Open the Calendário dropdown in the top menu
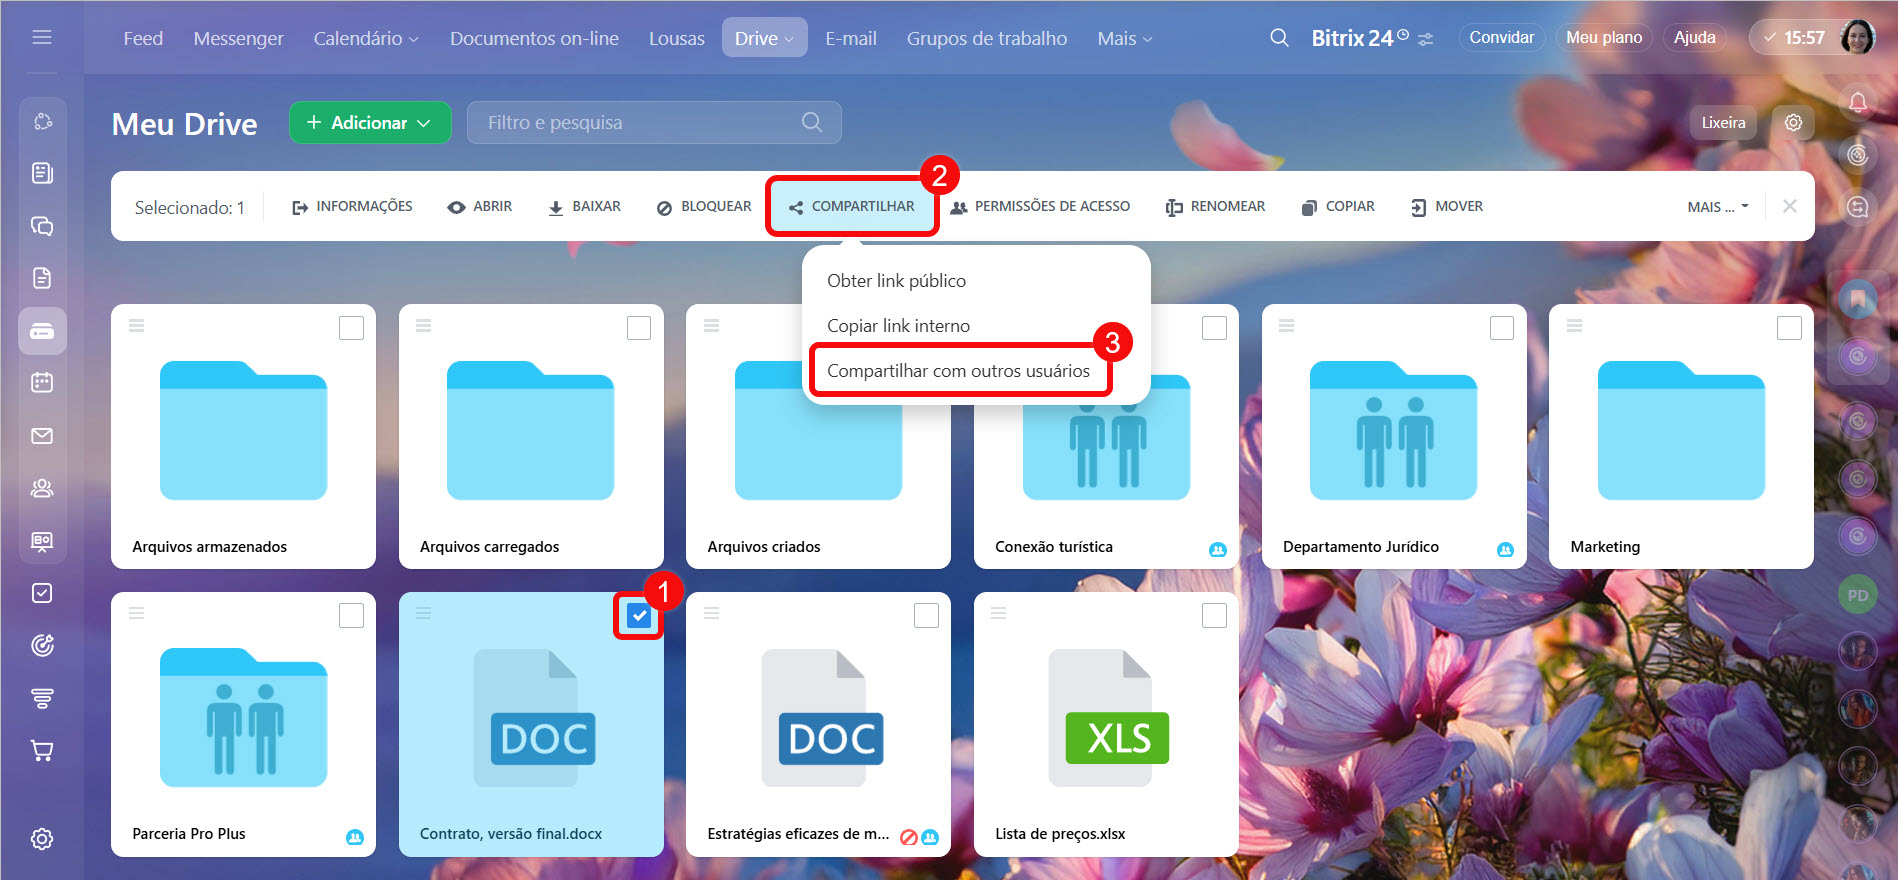This screenshot has height=880, width=1898. click(x=365, y=38)
